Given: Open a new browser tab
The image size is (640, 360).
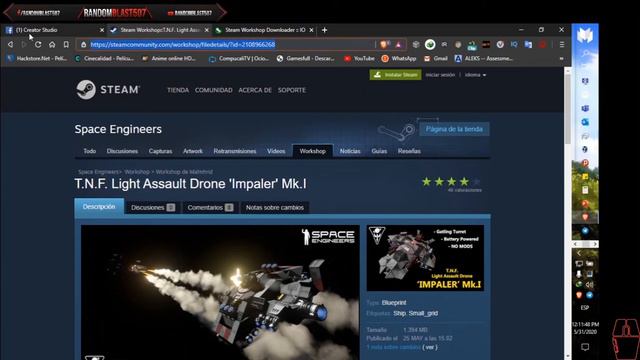Looking at the screenshot, I should 324,30.
